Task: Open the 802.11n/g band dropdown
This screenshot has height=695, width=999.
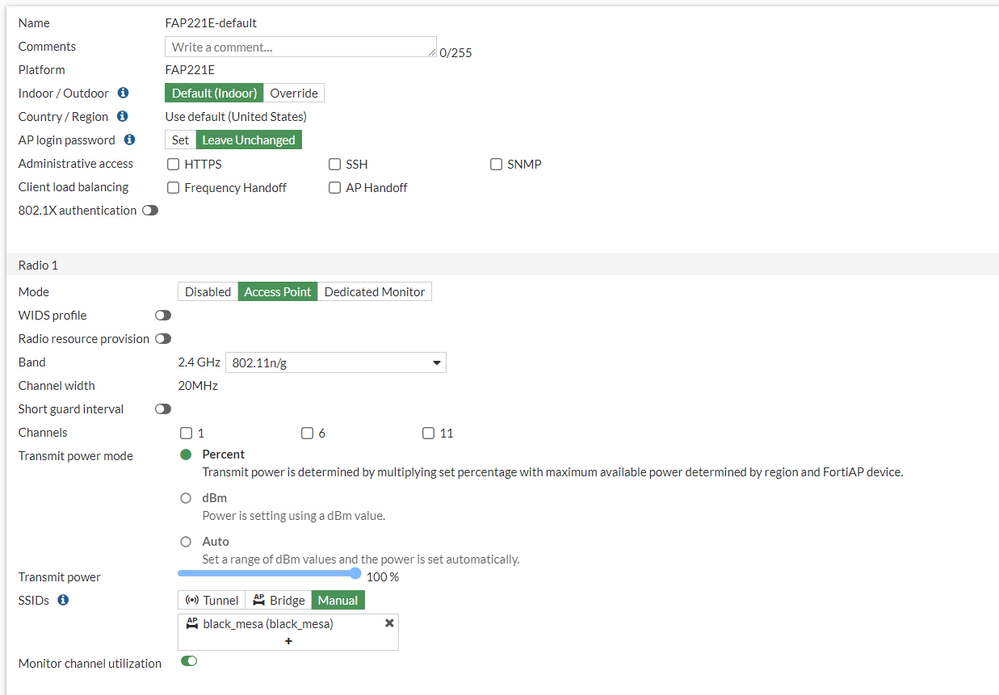Action: (x=336, y=363)
